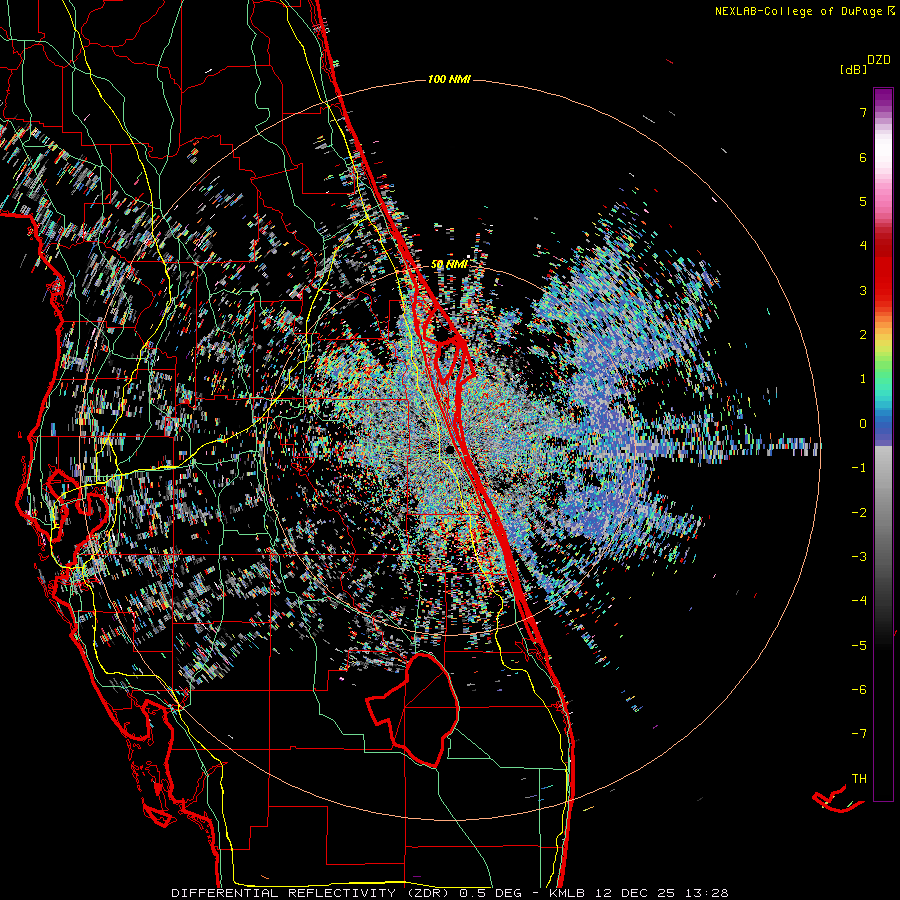Click the 100 NMI range ring label
Image resolution: width=900 pixels, height=900 pixels.
click(449, 79)
